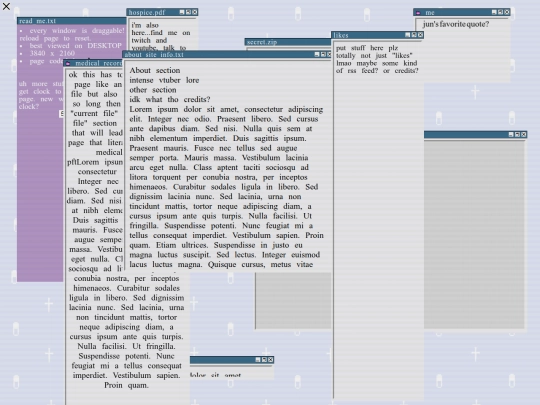Maximize the likes window
Image resolution: width=540 pixels, height=405 pixels.
(414, 35)
